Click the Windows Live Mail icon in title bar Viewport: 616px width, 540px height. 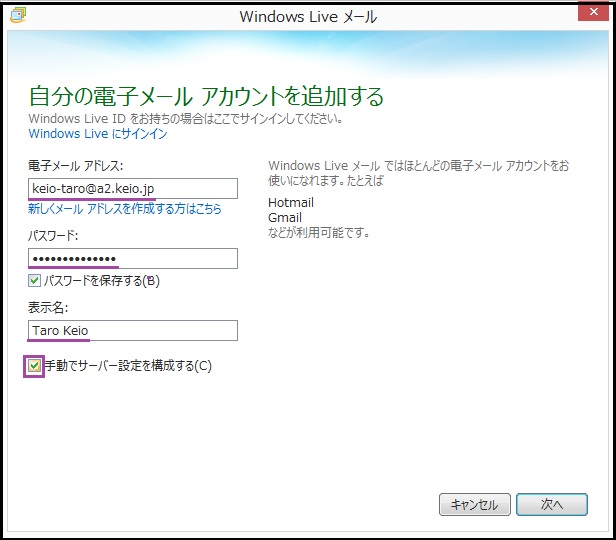point(17,15)
